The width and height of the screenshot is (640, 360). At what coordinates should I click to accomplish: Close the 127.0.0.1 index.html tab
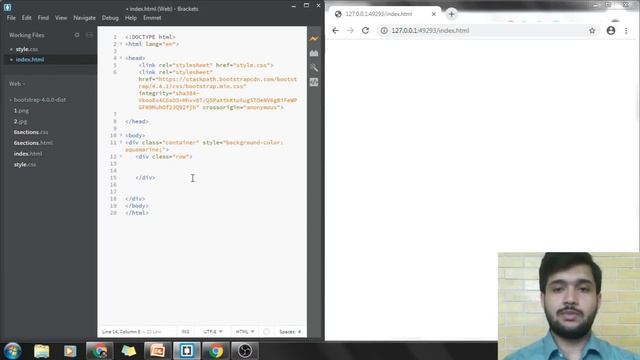[x=434, y=14]
